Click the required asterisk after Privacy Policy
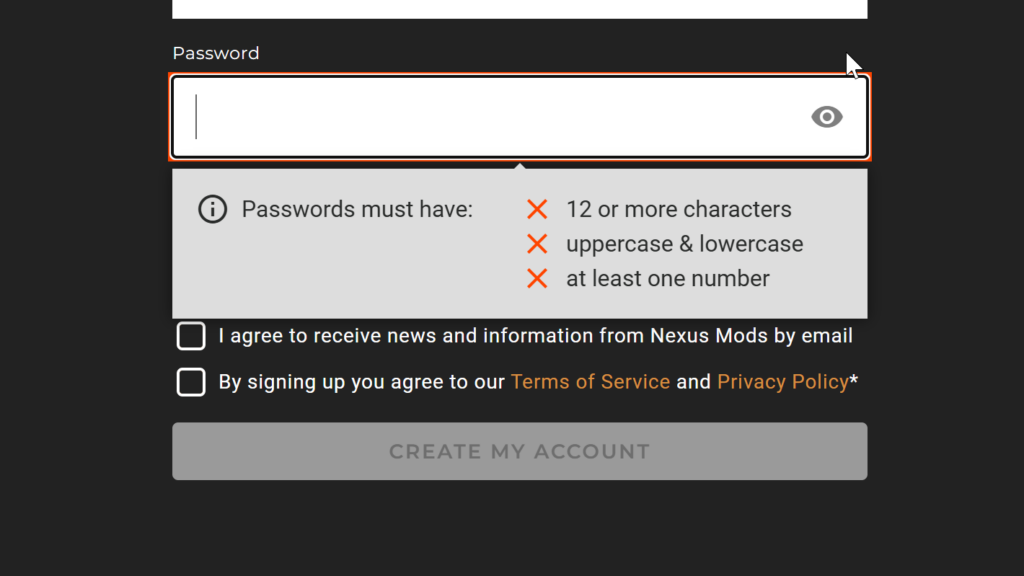1024x576 pixels. [854, 380]
